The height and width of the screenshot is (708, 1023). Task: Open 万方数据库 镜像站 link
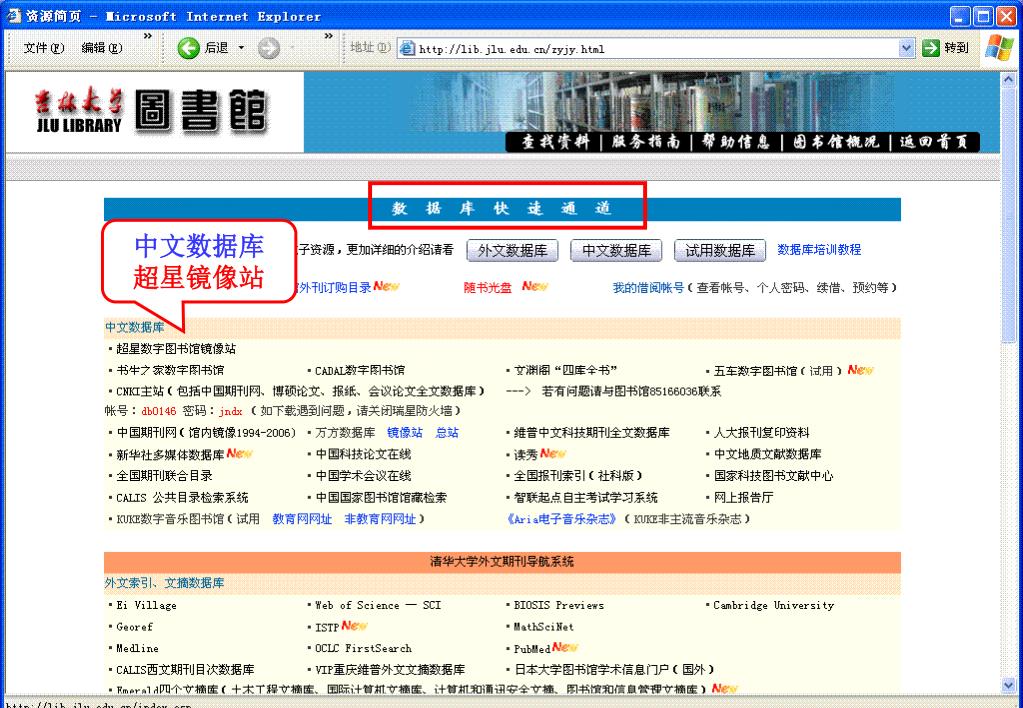(x=405, y=433)
